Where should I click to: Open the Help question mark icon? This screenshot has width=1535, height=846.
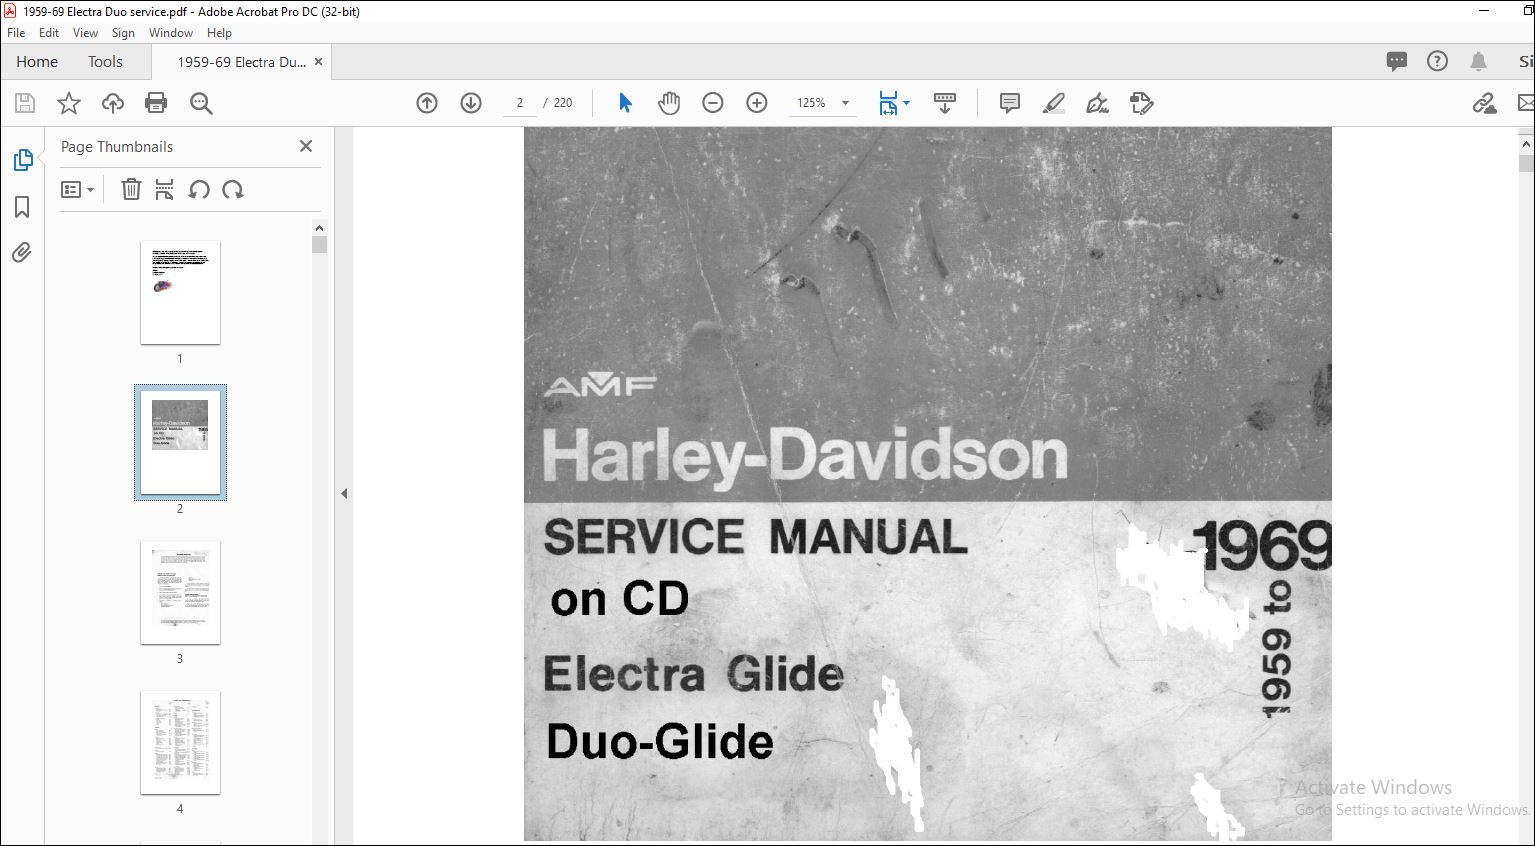[1437, 62]
